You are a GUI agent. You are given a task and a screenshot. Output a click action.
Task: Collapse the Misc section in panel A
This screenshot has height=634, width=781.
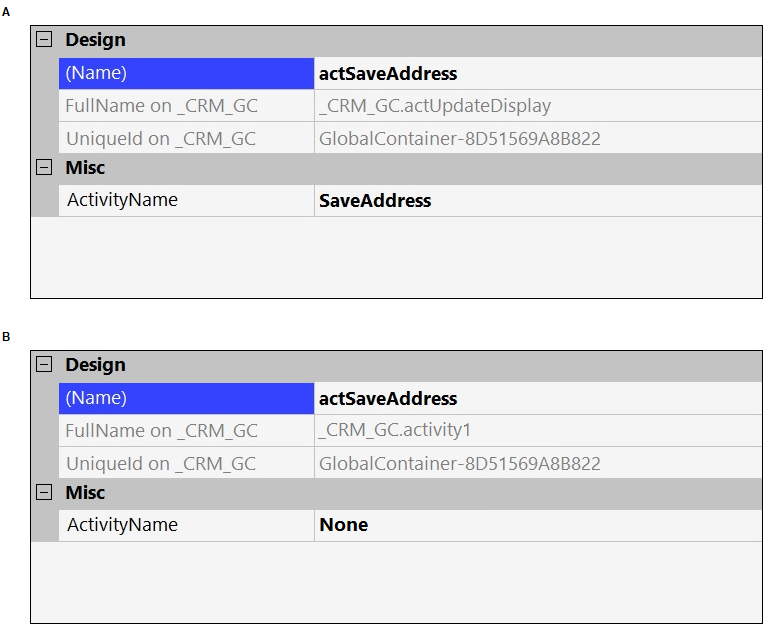click(x=44, y=167)
